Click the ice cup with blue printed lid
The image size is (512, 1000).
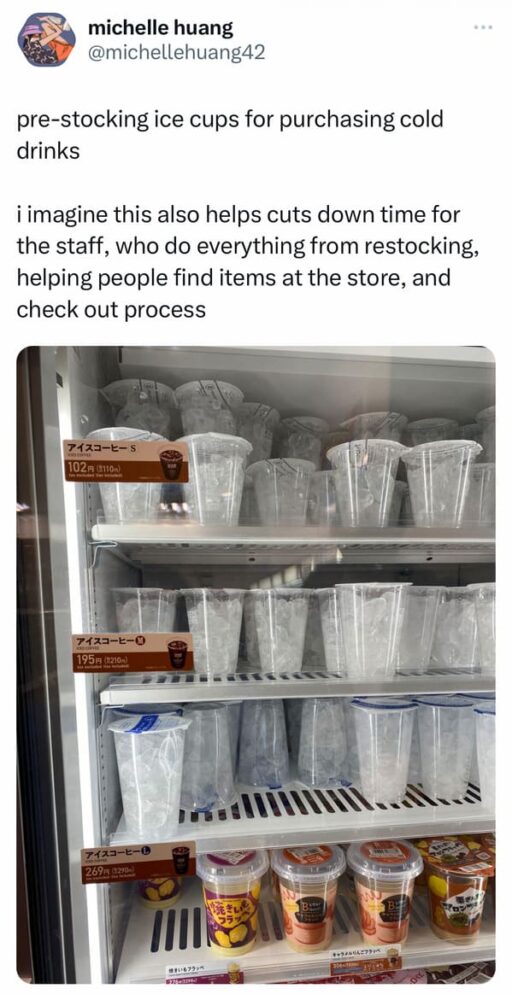[149, 773]
